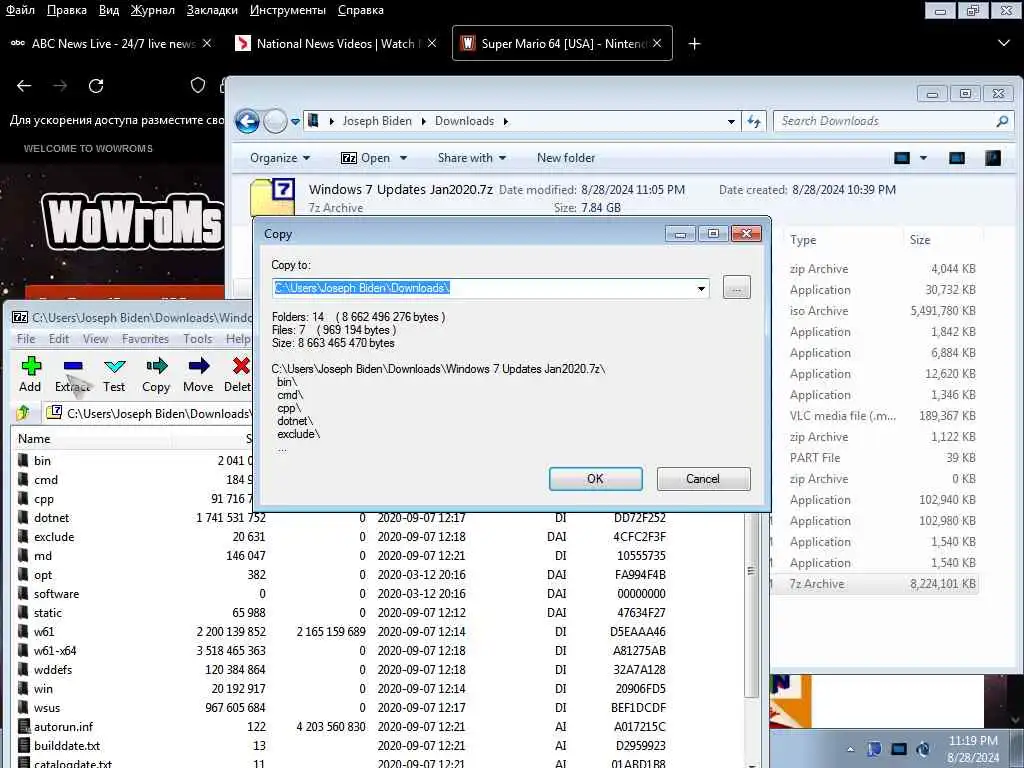The height and width of the screenshot is (768, 1024).
Task: Click the system tray volume icon
Action: pyautogui.click(x=923, y=749)
